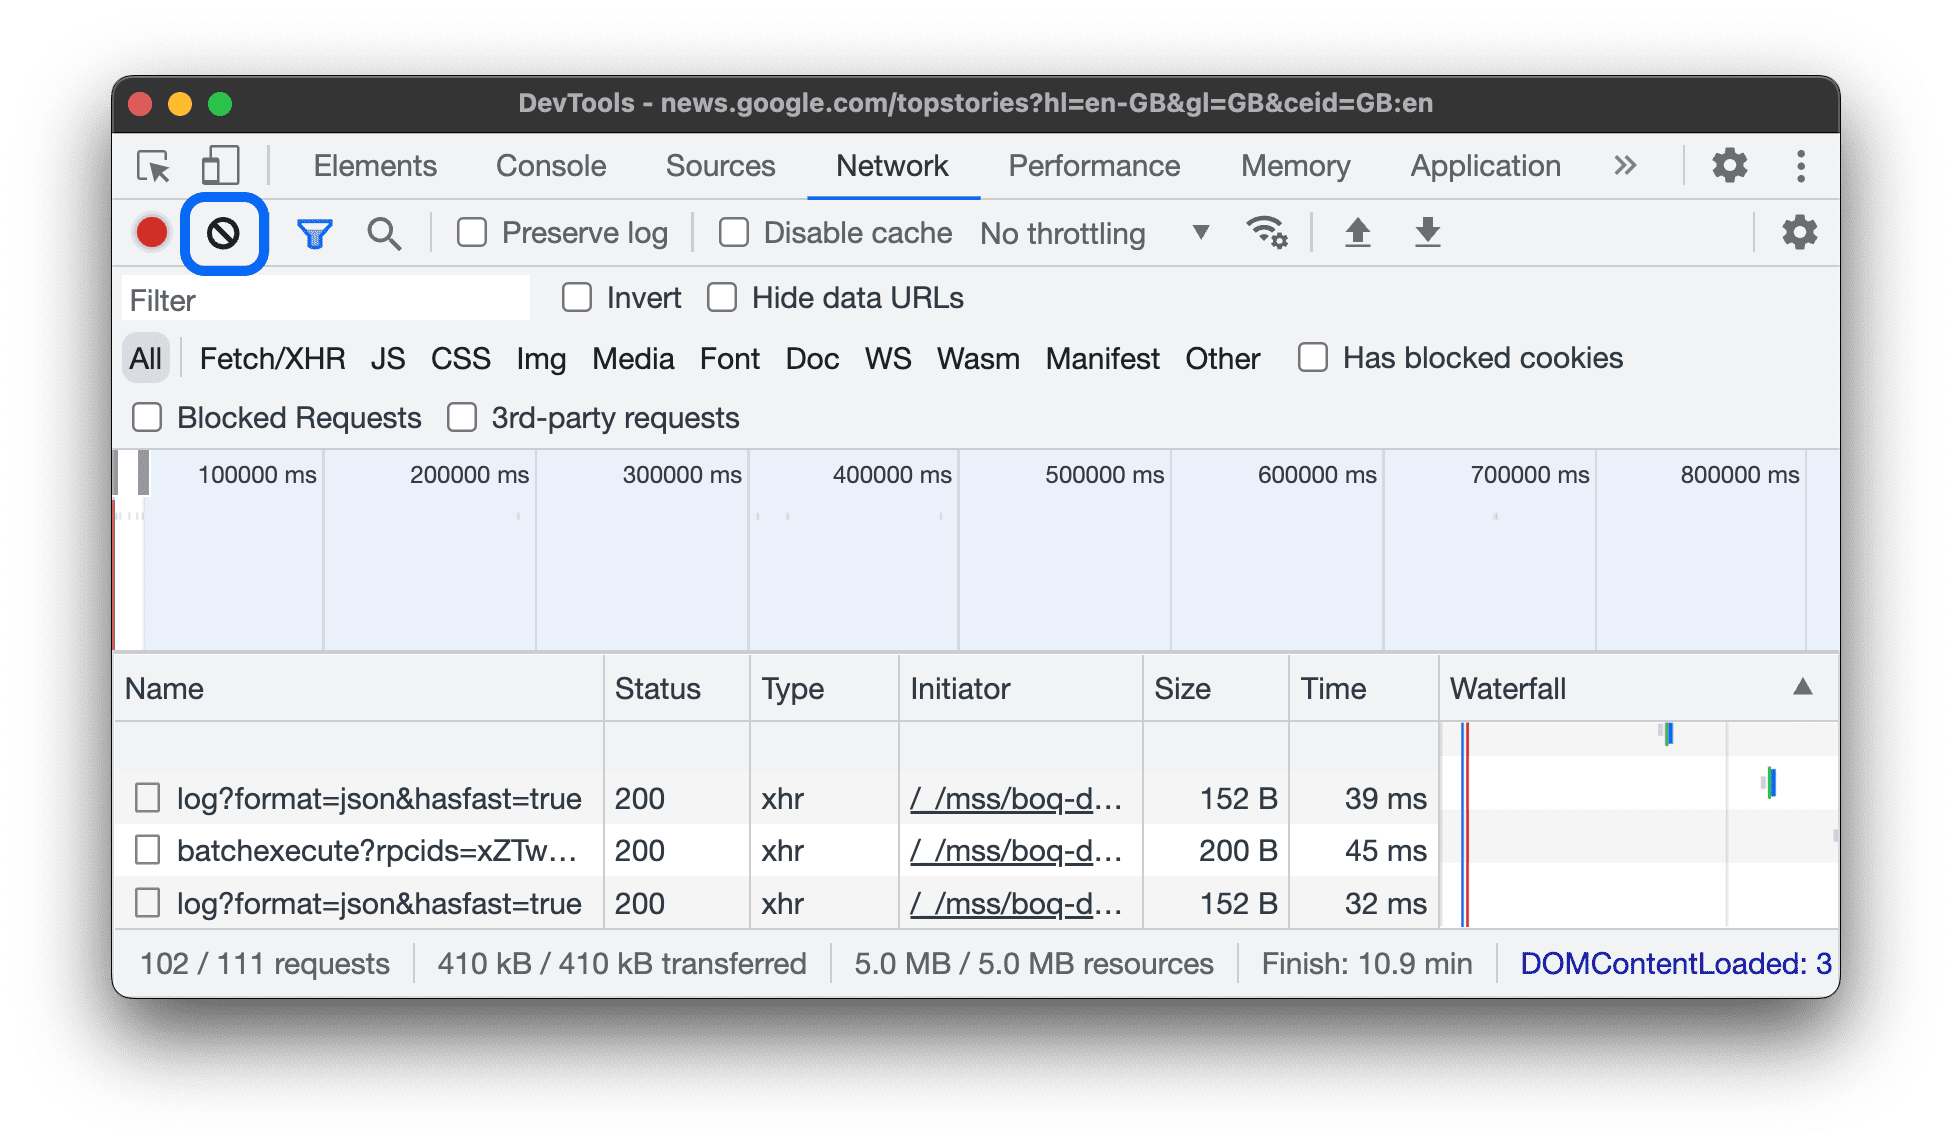This screenshot has height=1146, width=1952.
Task: Click the online/offline network conditions icon
Action: tap(1266, 232)
